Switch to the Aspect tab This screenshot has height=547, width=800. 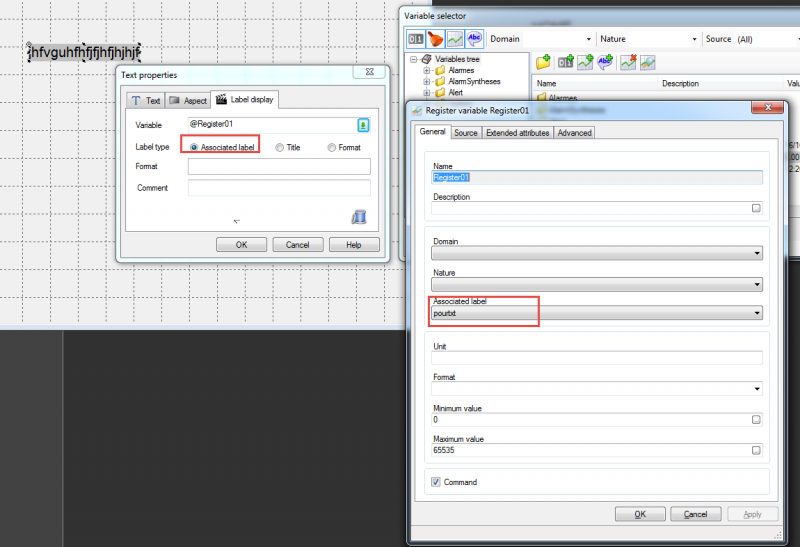point(188,101)
